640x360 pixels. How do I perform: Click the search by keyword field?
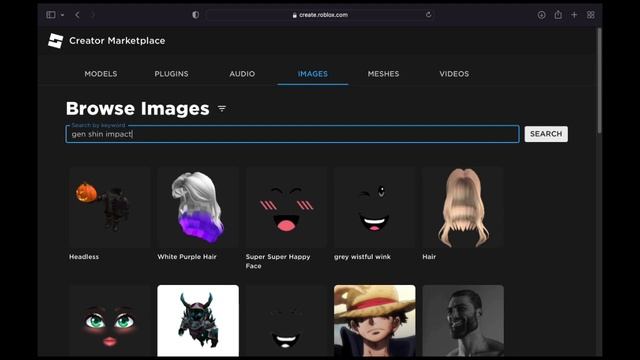(x=292, y=134)
